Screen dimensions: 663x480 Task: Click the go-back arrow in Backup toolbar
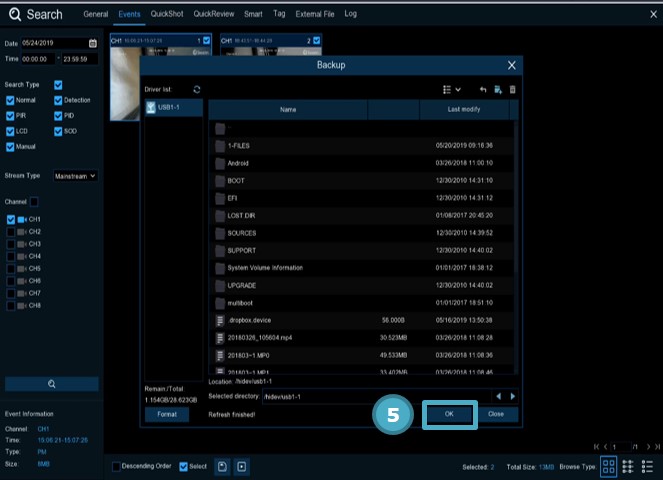point(483,90)
